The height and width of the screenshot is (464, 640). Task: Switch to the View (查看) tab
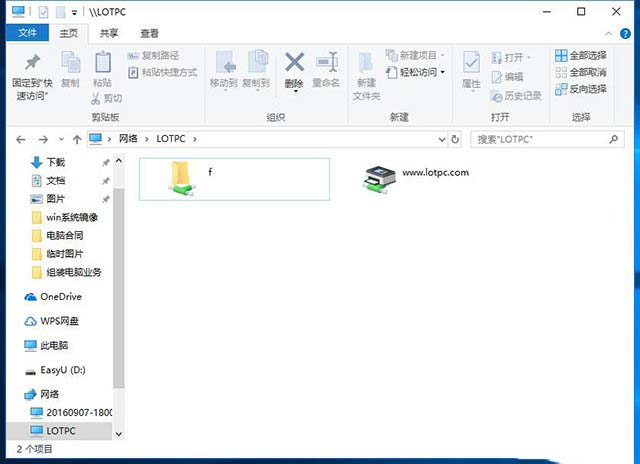tap(149, 33)
